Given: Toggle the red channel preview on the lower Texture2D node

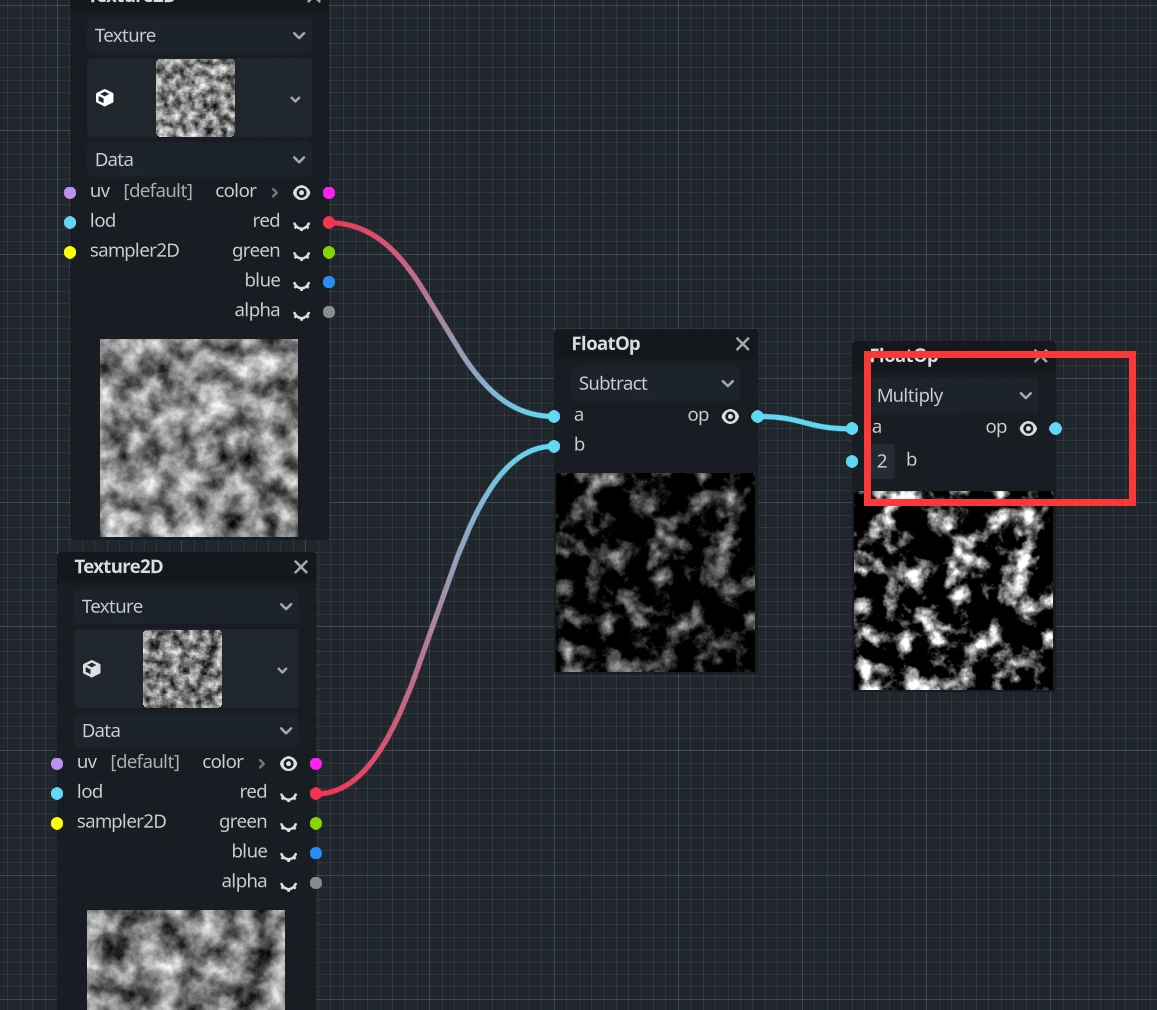Looking at the screenshot, I should [289, 796].
